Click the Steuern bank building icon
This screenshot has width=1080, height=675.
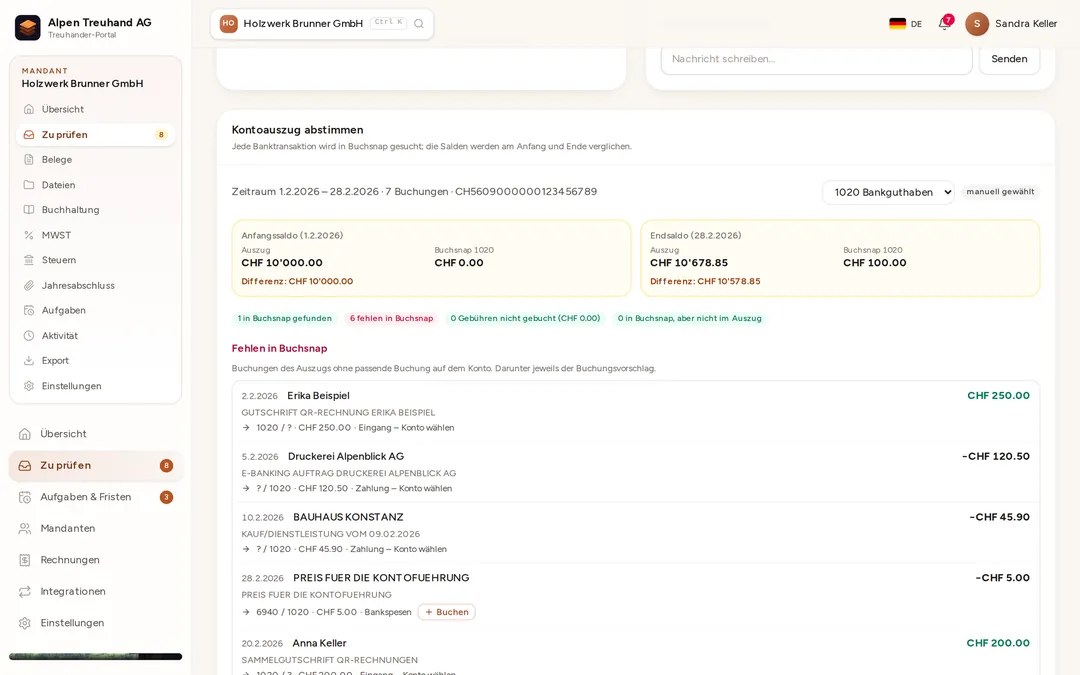click(x=29, y=260)
